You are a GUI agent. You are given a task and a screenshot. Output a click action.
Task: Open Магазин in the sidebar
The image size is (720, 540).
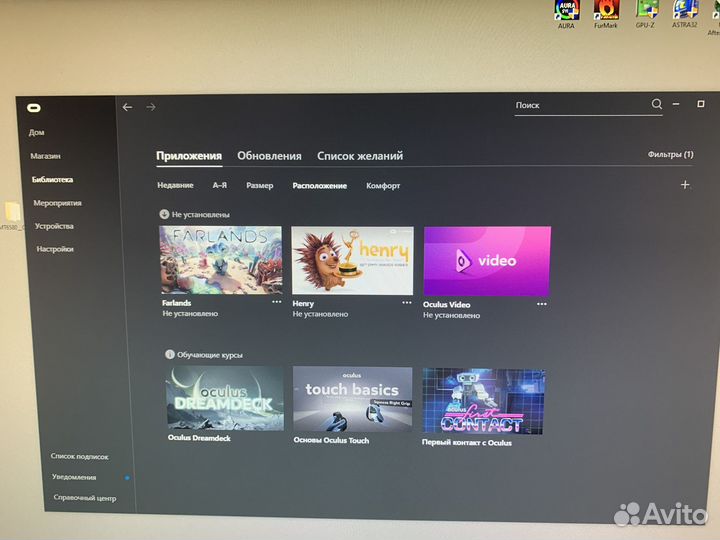(45, 156)
